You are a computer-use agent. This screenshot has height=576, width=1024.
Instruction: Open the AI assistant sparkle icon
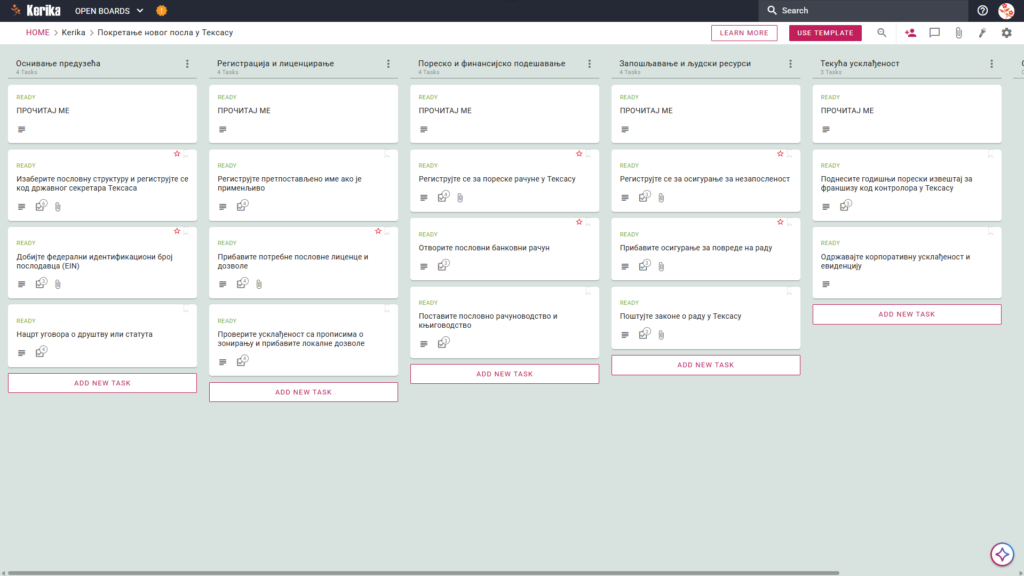coord(1002,554)
